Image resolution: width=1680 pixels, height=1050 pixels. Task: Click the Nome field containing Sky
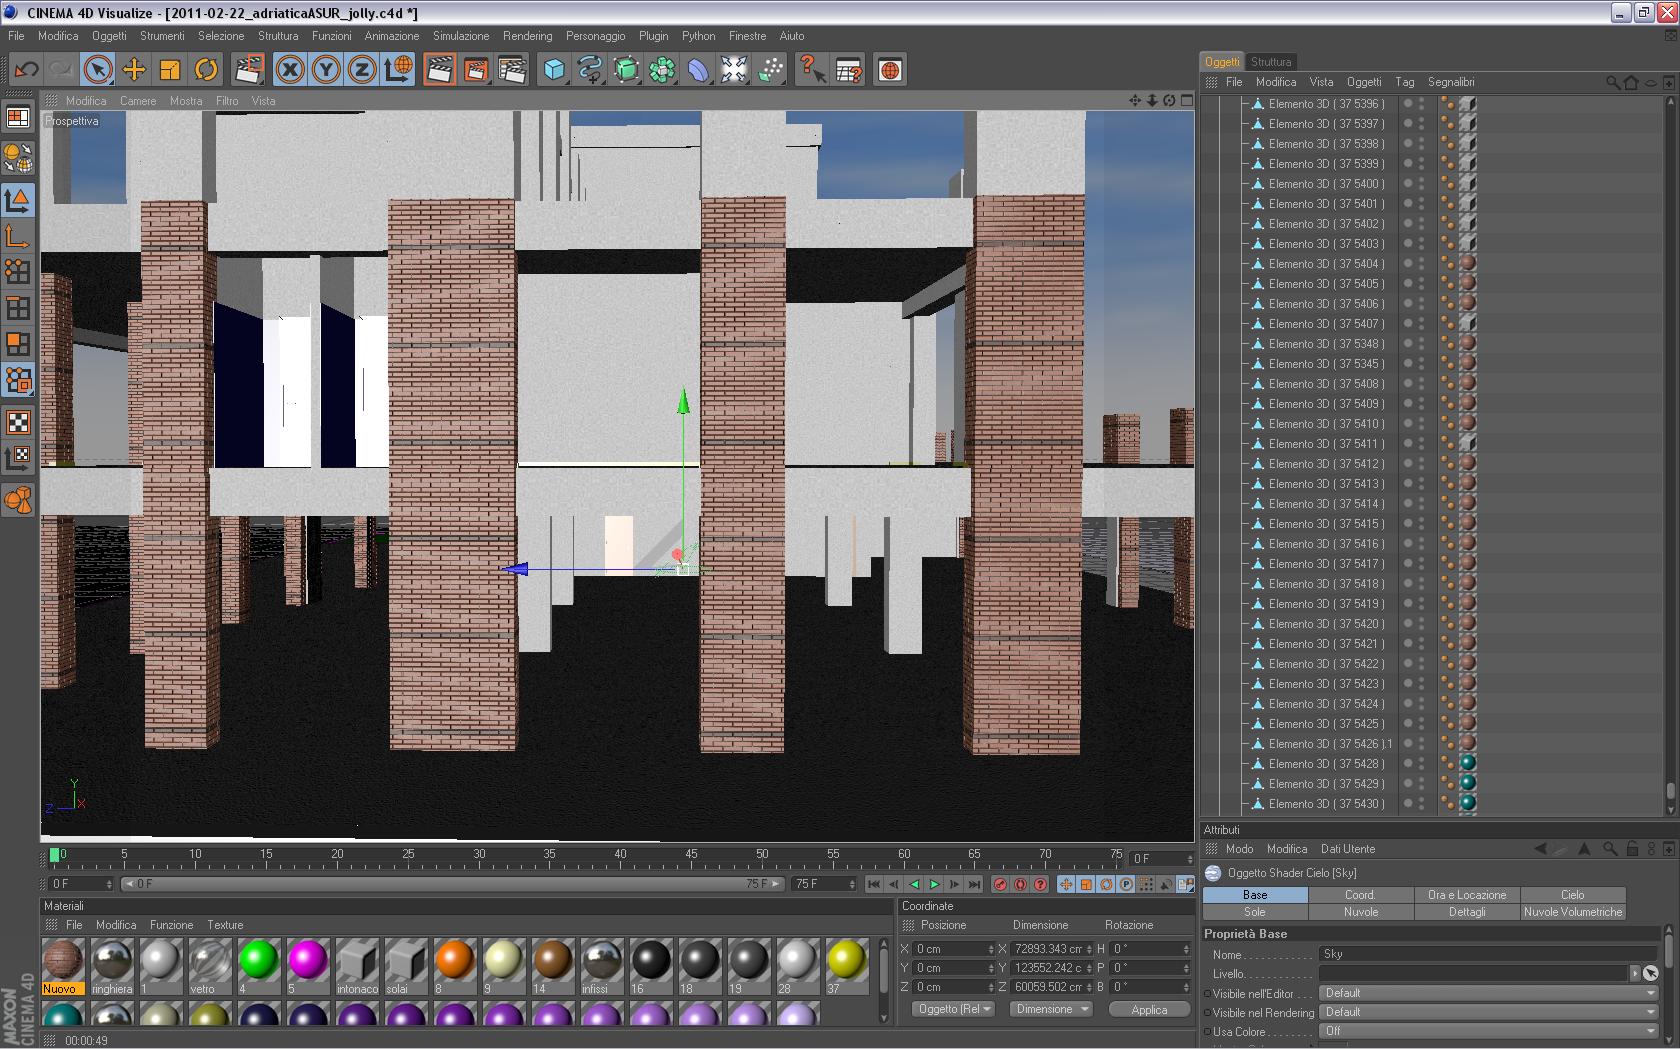[x=1488, y=954]
